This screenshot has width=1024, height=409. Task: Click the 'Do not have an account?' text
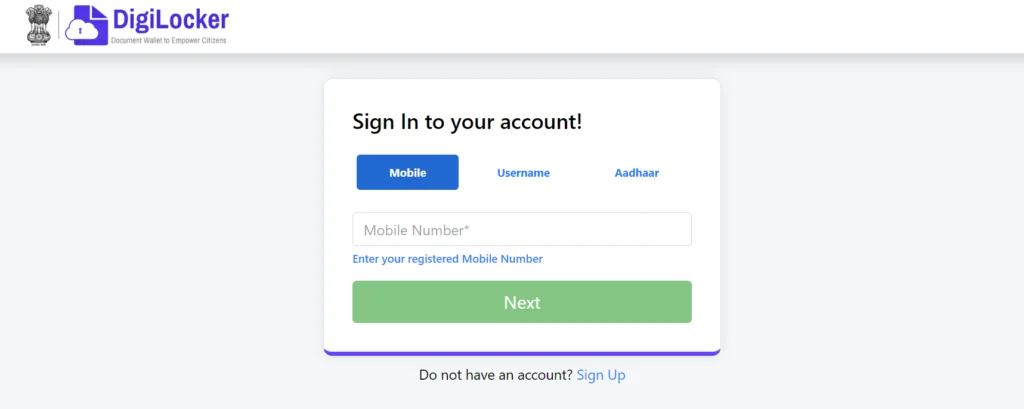pos(496,375)
